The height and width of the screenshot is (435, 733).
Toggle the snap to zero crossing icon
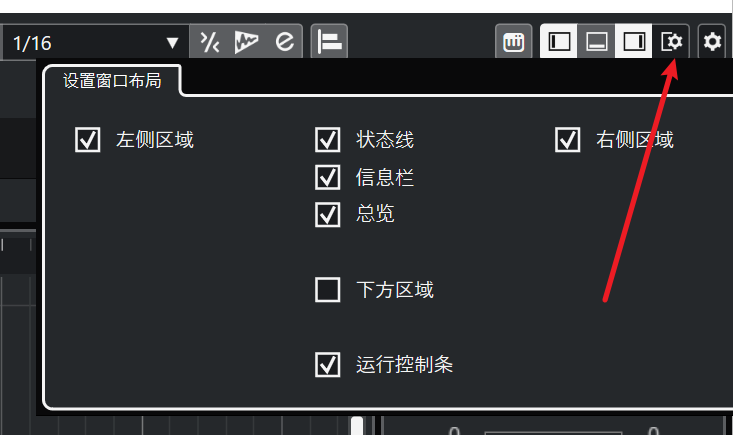pos(210,42)
